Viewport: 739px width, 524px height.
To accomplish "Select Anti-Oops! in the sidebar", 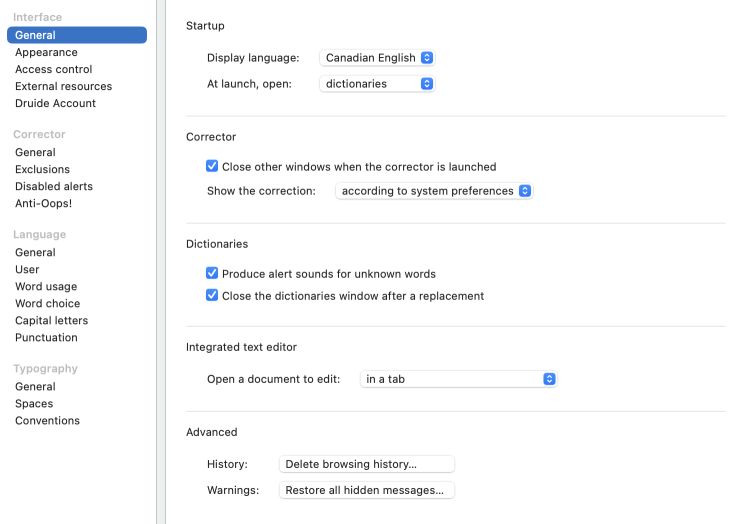I will [x=43, y=203].
